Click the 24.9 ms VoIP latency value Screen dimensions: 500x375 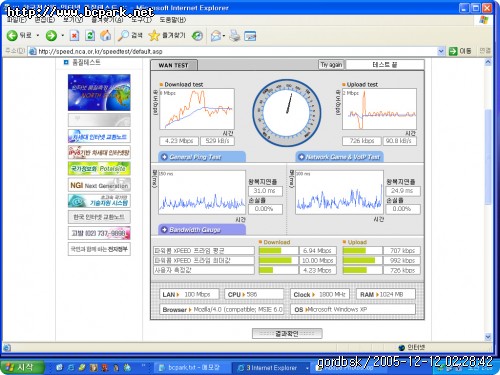403,191
